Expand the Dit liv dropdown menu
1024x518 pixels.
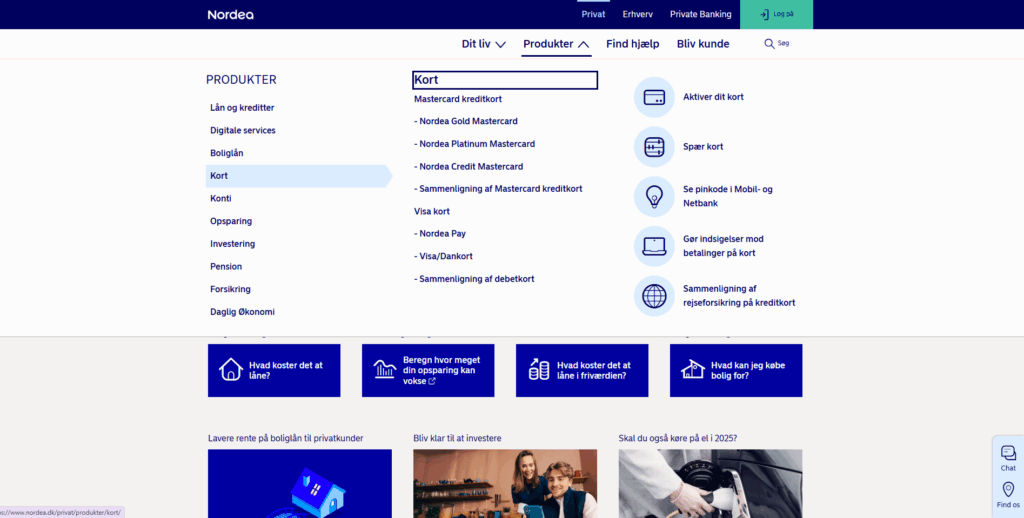pos(484,44)
